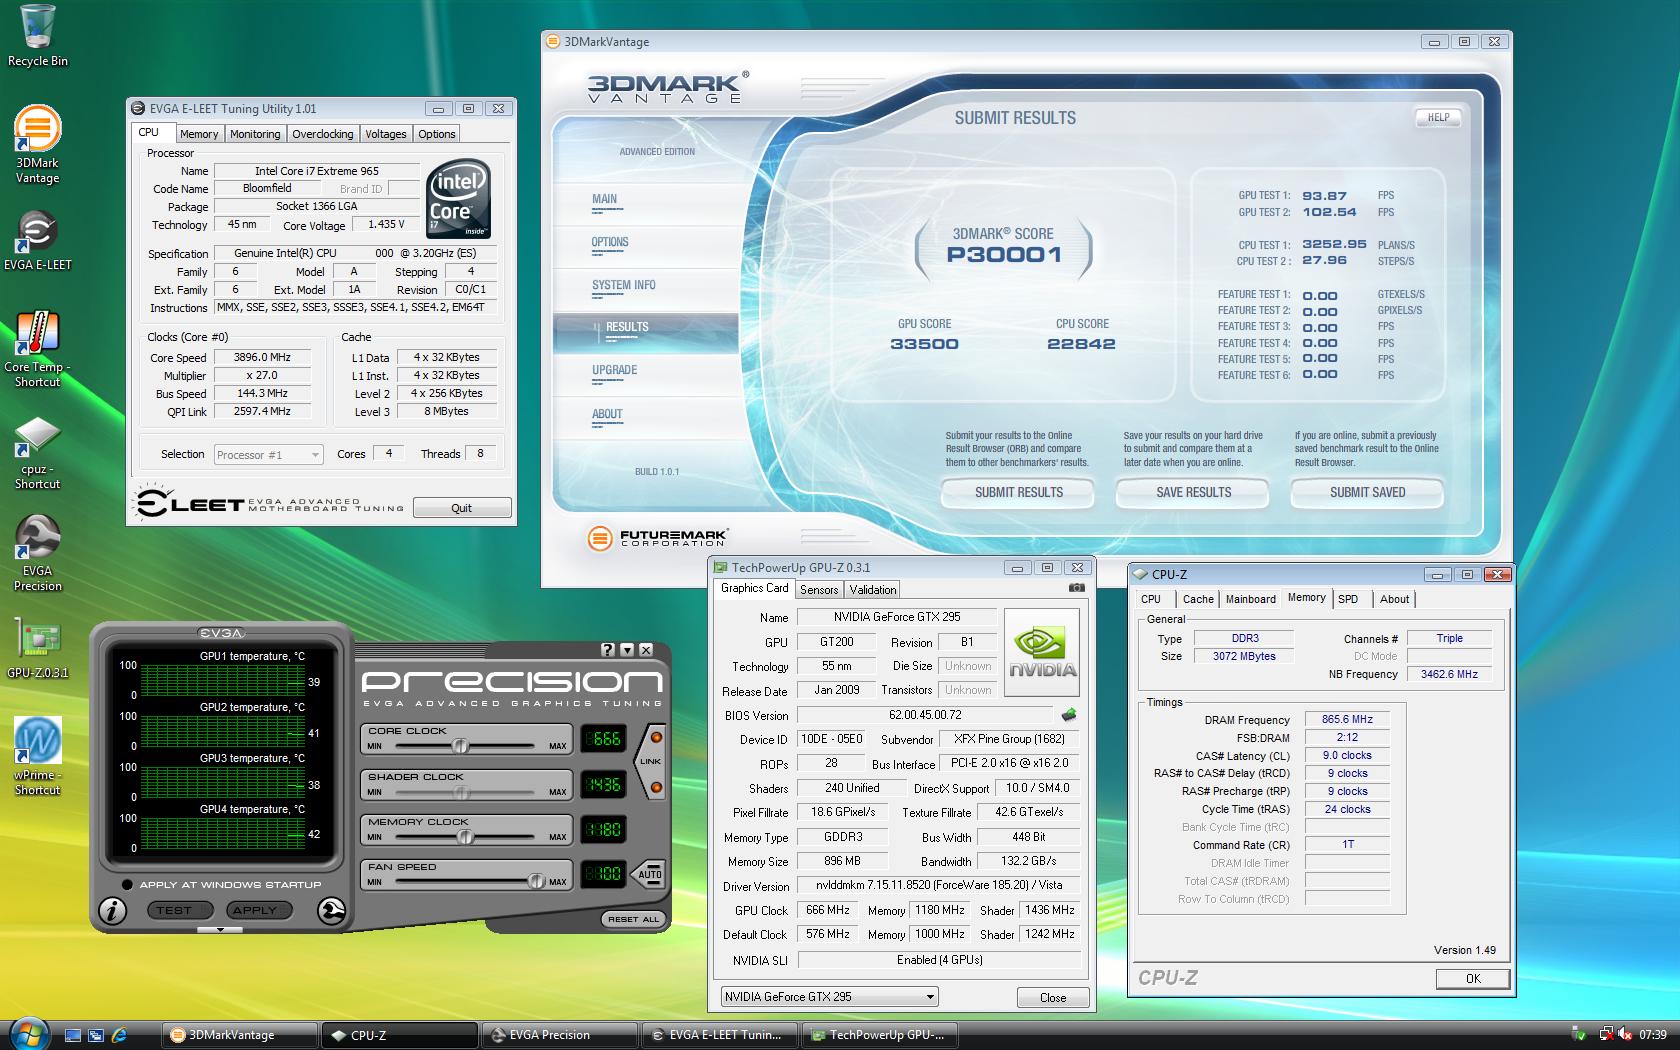Open the Windows Start menu orb
1680x1050 pixels.
pos(28,1033)
